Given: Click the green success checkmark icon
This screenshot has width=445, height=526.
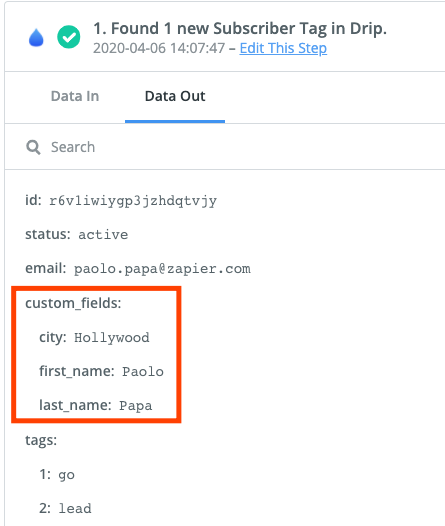Looking at the screenshot, I should pyautogui.click(x=69, y=37).
